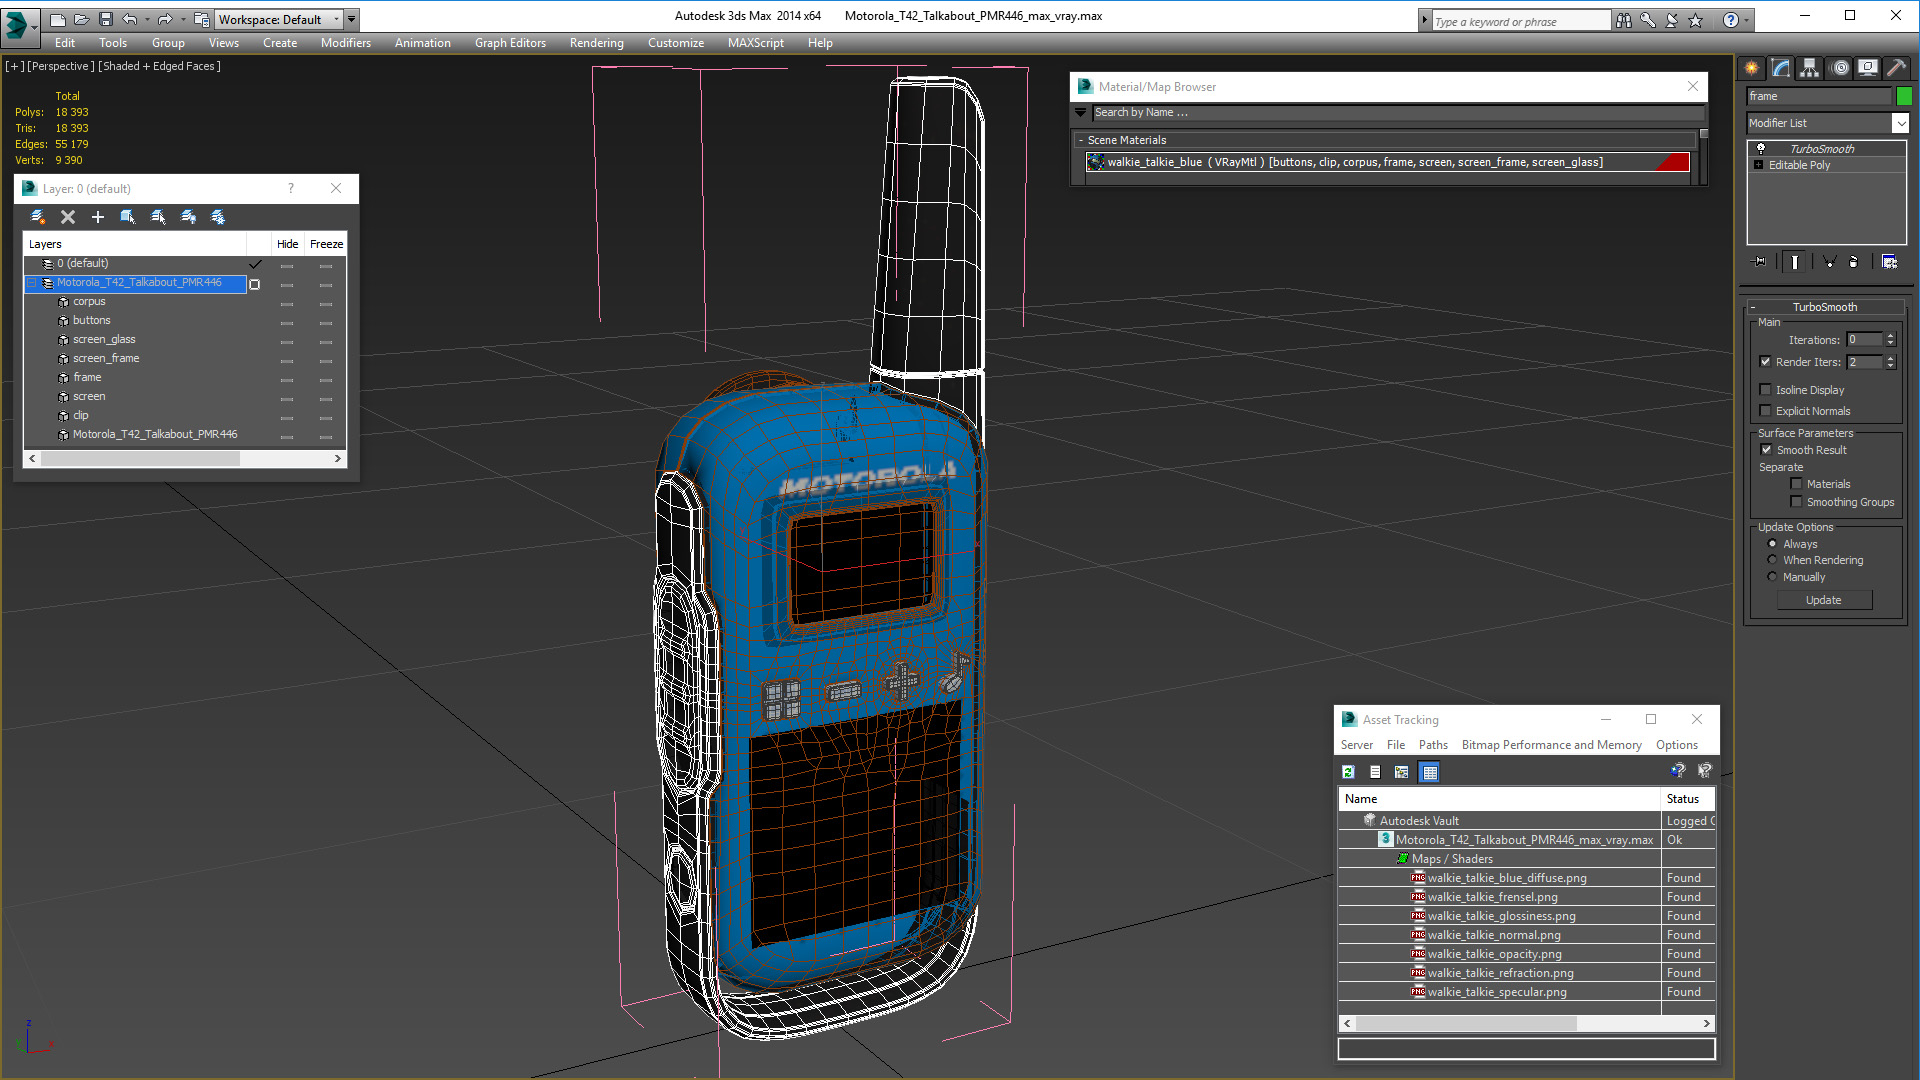This screenshot has height=1080, width=1920.
Task: Click the walkie_talkie_blue material red swatch
Action: coord(1672,162)
